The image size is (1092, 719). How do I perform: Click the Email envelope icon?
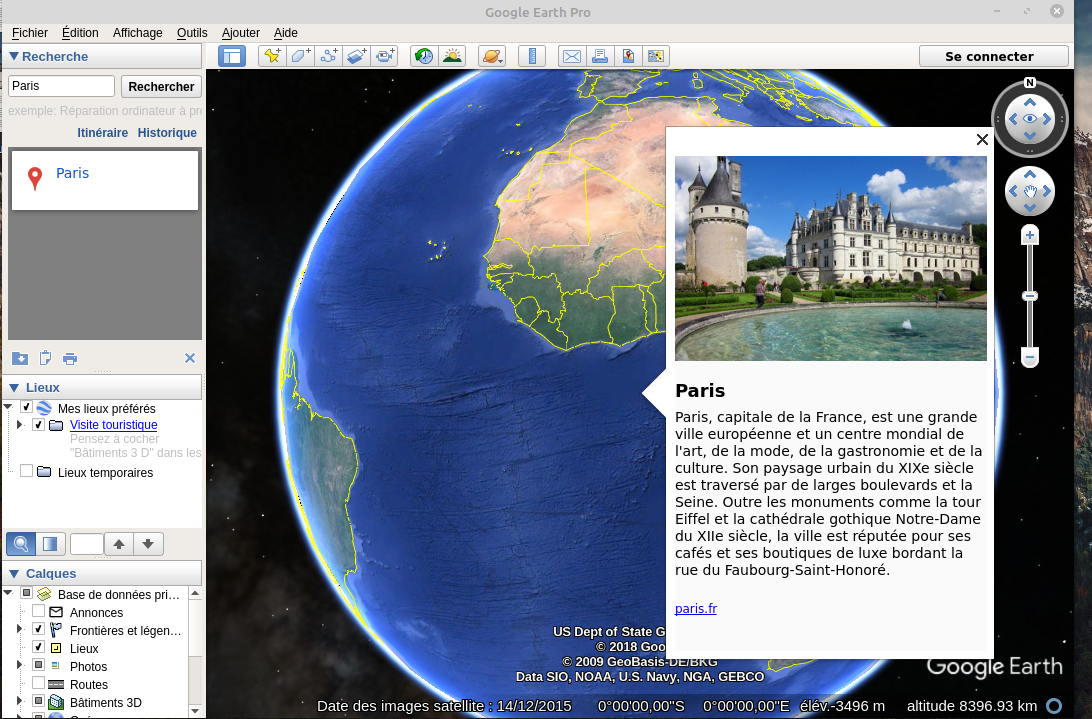571,57
